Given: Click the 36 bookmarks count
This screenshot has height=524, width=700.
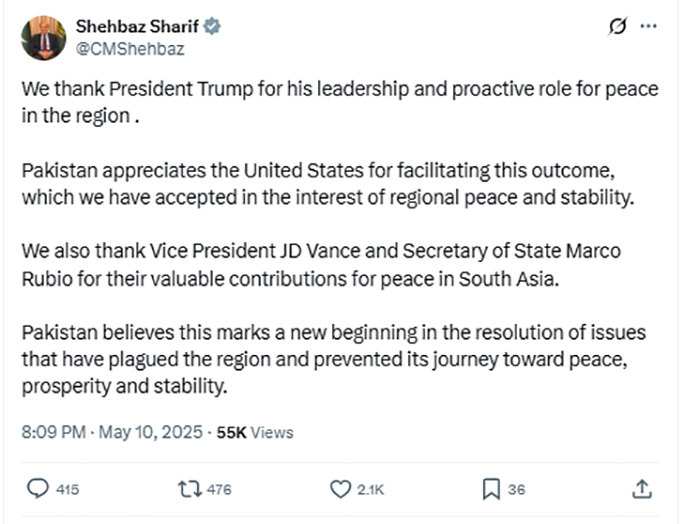Looking at the screenshot, I should [x=517, y=490].
